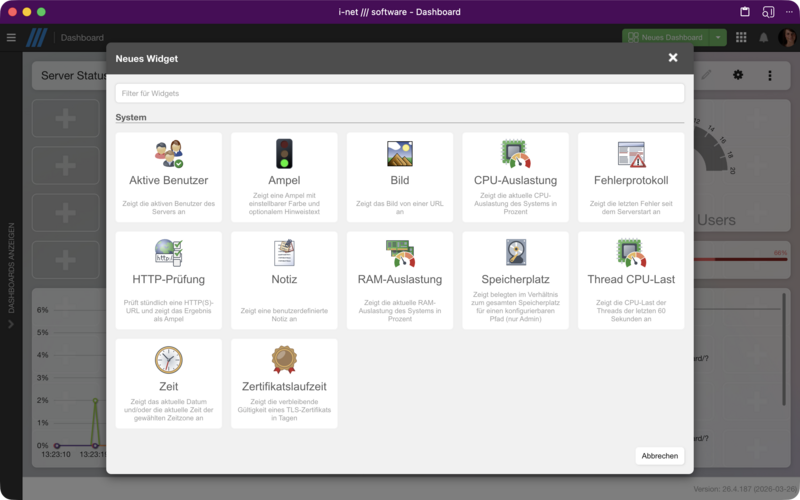Click the red 66% progress bar
800x500 pixels.
pyautogui.click(x=740, y=259)
